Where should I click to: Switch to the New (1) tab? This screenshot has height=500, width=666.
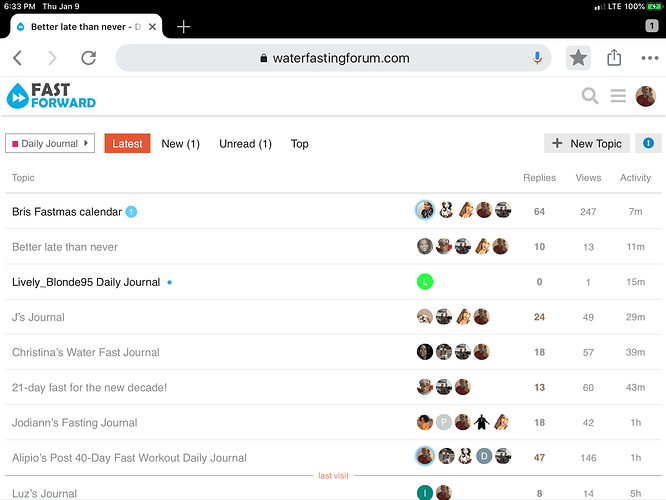181,144
